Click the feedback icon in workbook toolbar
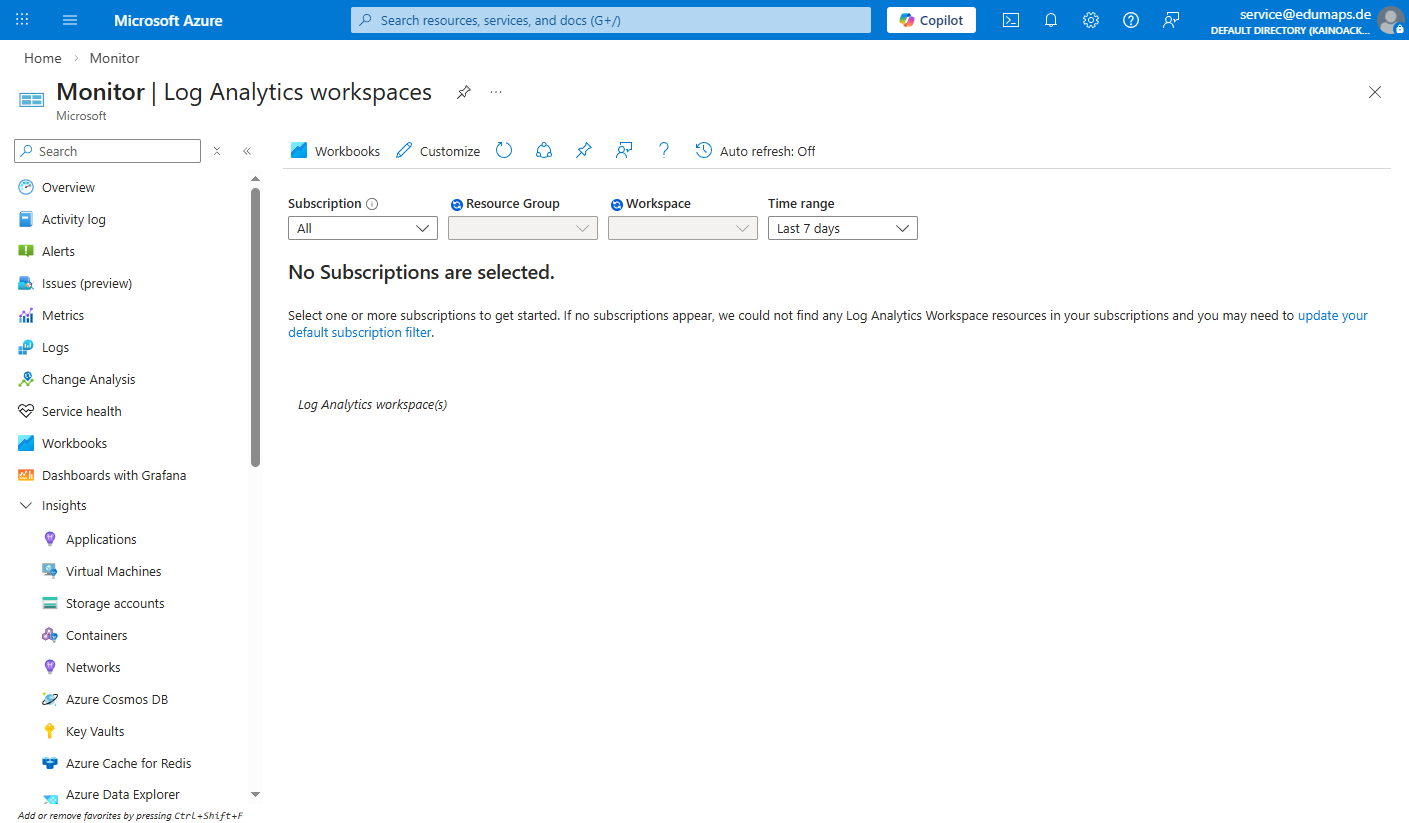Viewport: 1409px width, 823px height. pos(624,151)
